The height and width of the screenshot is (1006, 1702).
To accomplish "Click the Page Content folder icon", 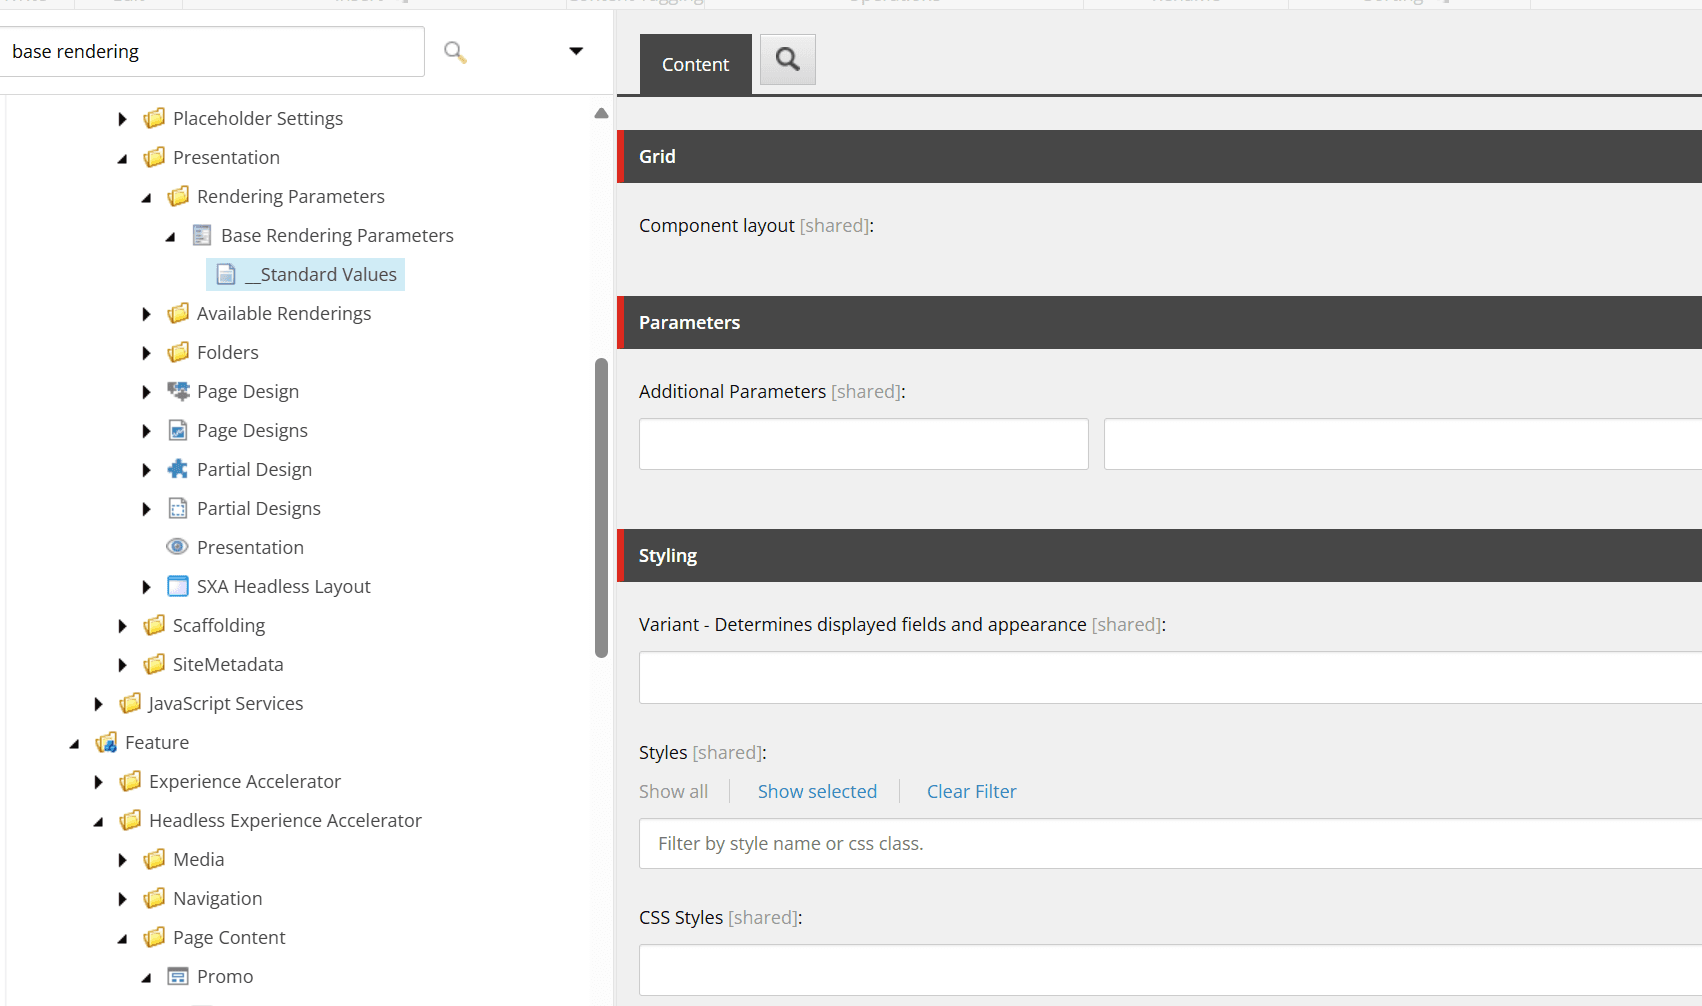I will pos(154,937).
